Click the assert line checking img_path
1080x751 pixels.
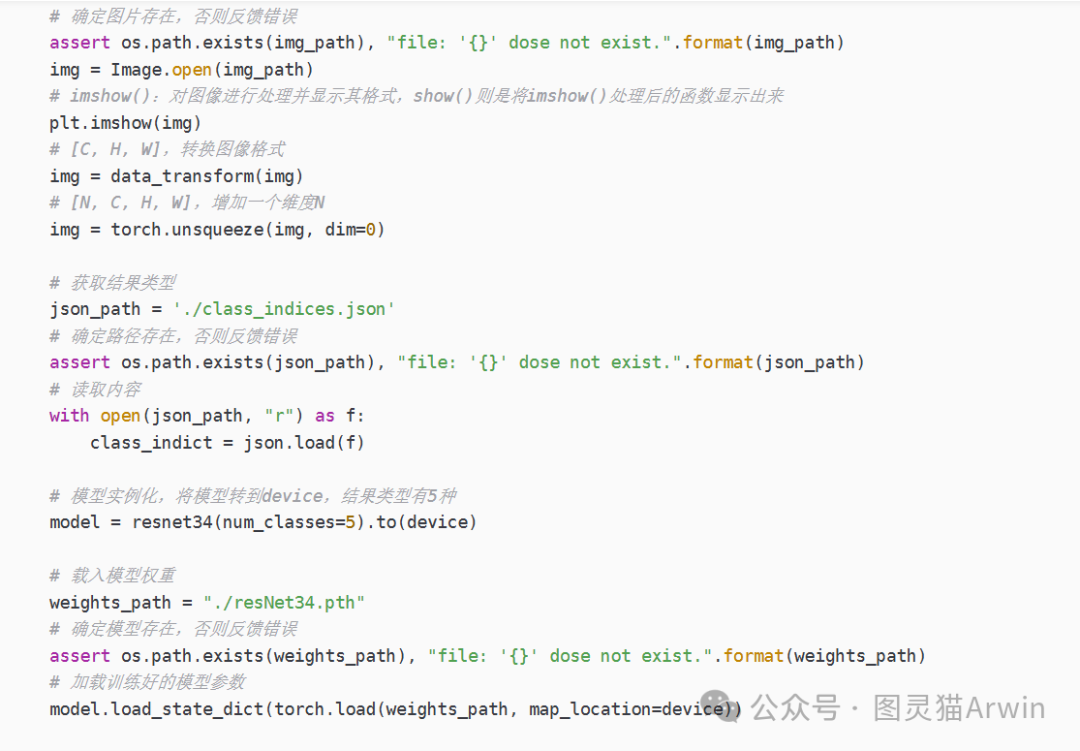(x=447, y=43)
